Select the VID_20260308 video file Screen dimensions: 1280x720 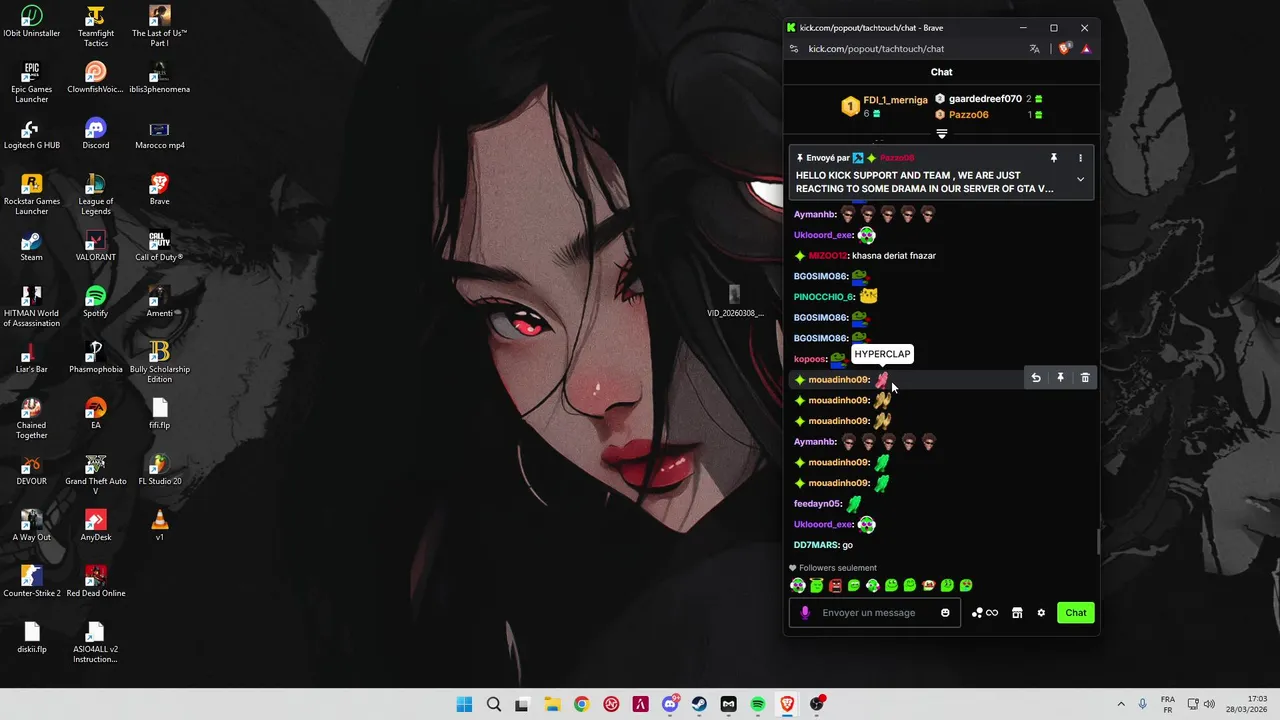coord(735,302)
